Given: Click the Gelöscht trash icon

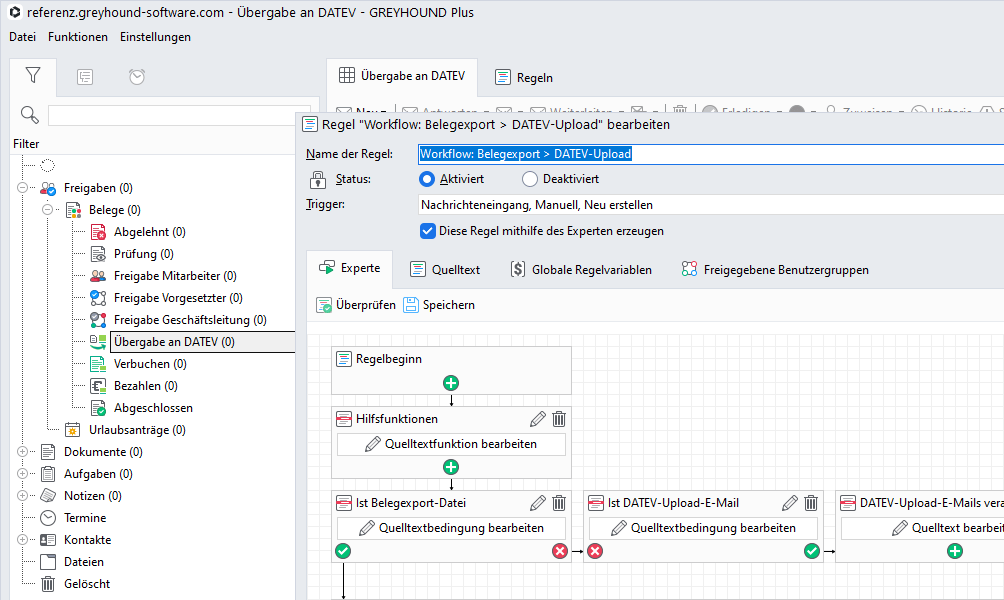Looking at the screenshot, I should (x=48, y=583).
